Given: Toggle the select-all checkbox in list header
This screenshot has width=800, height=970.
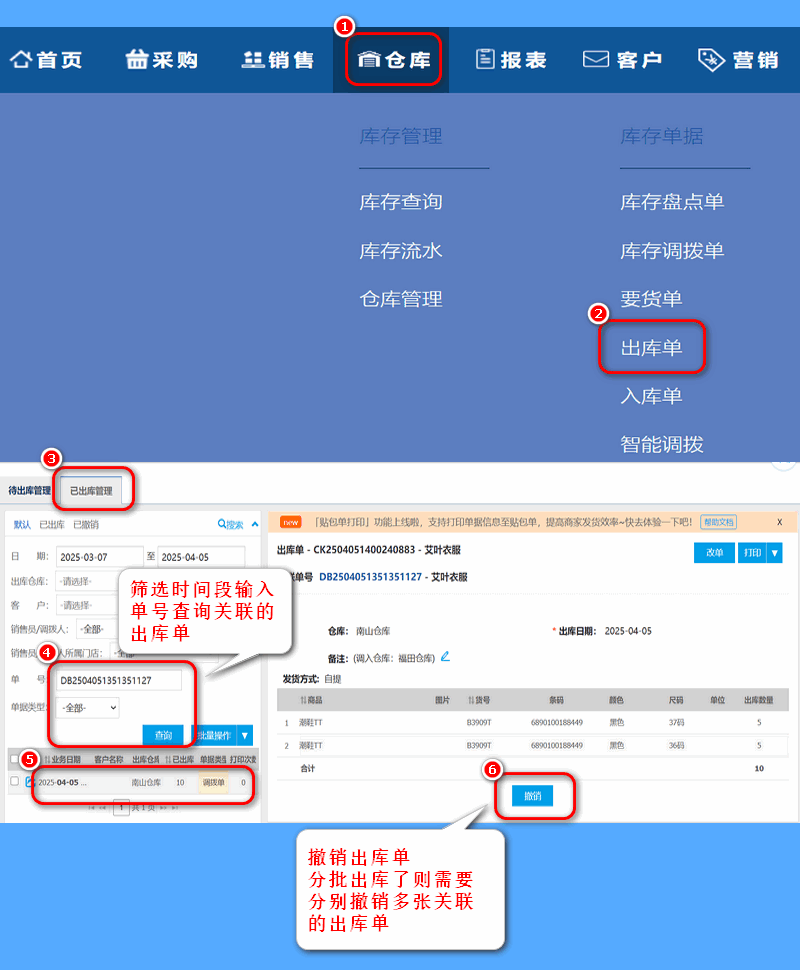Looking at the screenshot, I should pyautogui.click(x=14, y=759).
